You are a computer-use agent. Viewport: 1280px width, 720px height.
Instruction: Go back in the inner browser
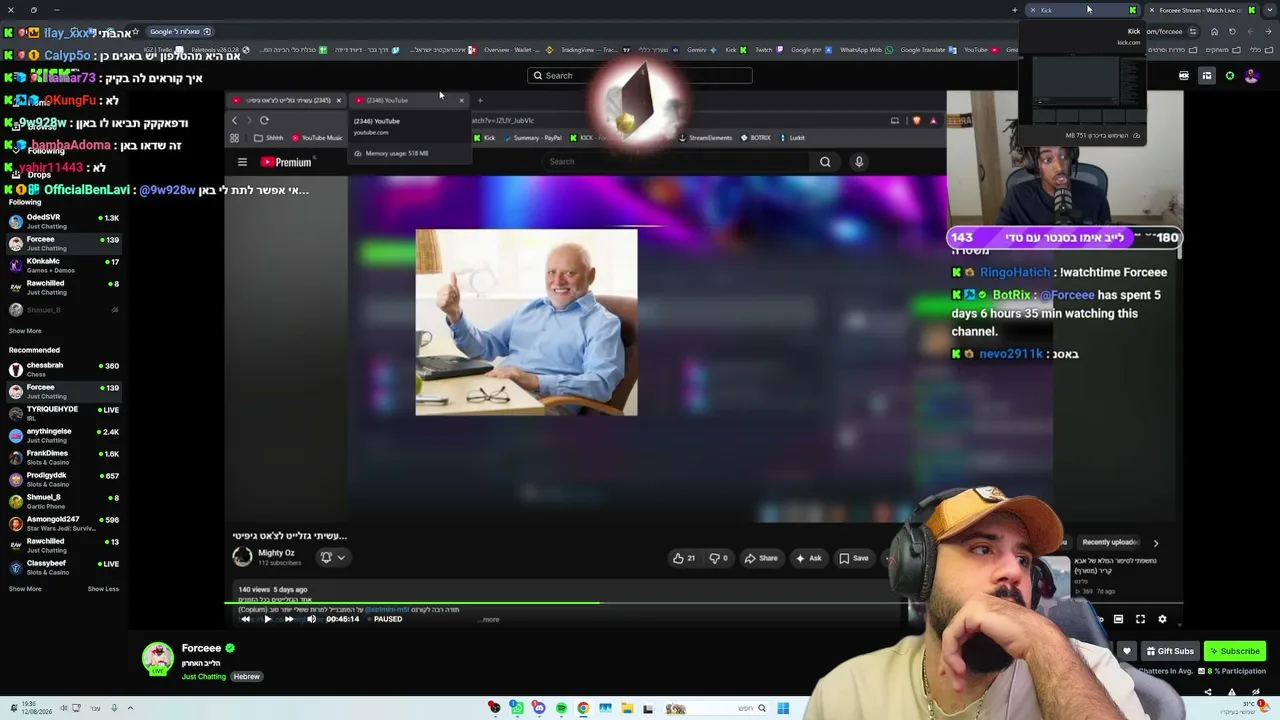235,120
